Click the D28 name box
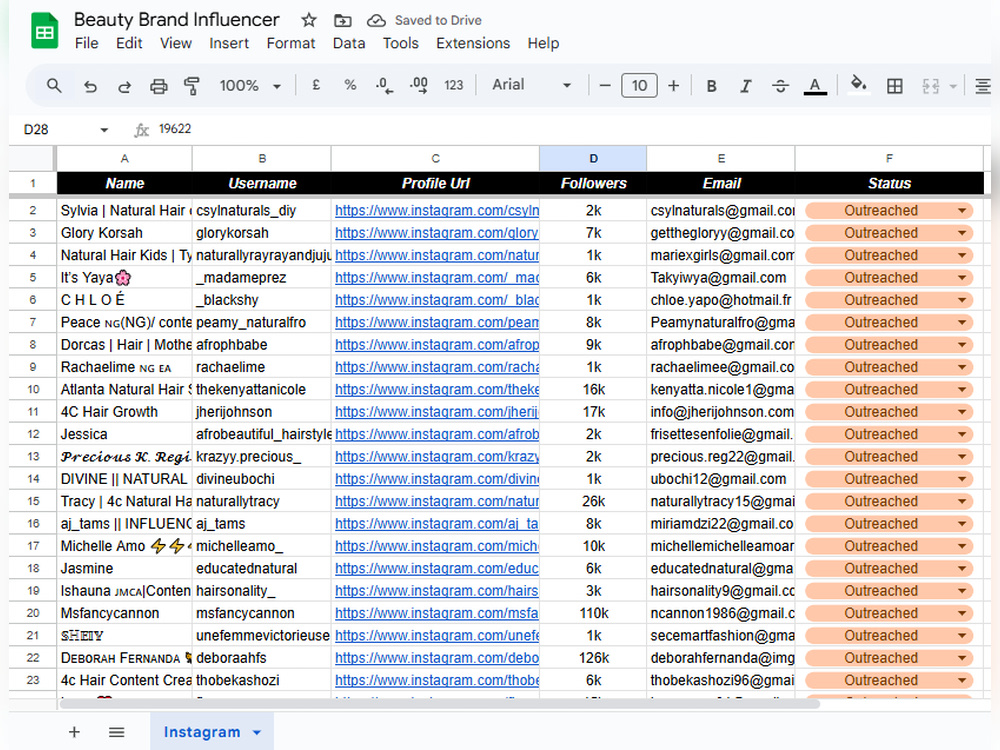 (59, 130)
